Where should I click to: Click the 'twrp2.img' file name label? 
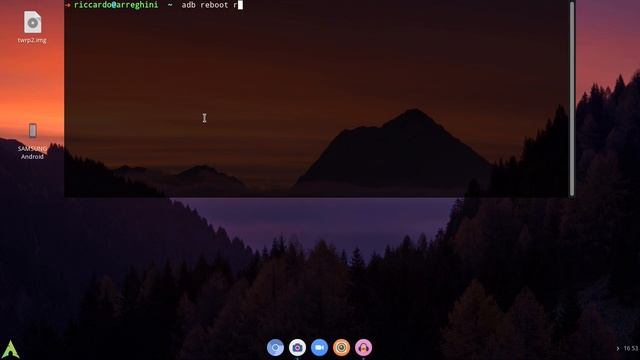click(32, 40)
